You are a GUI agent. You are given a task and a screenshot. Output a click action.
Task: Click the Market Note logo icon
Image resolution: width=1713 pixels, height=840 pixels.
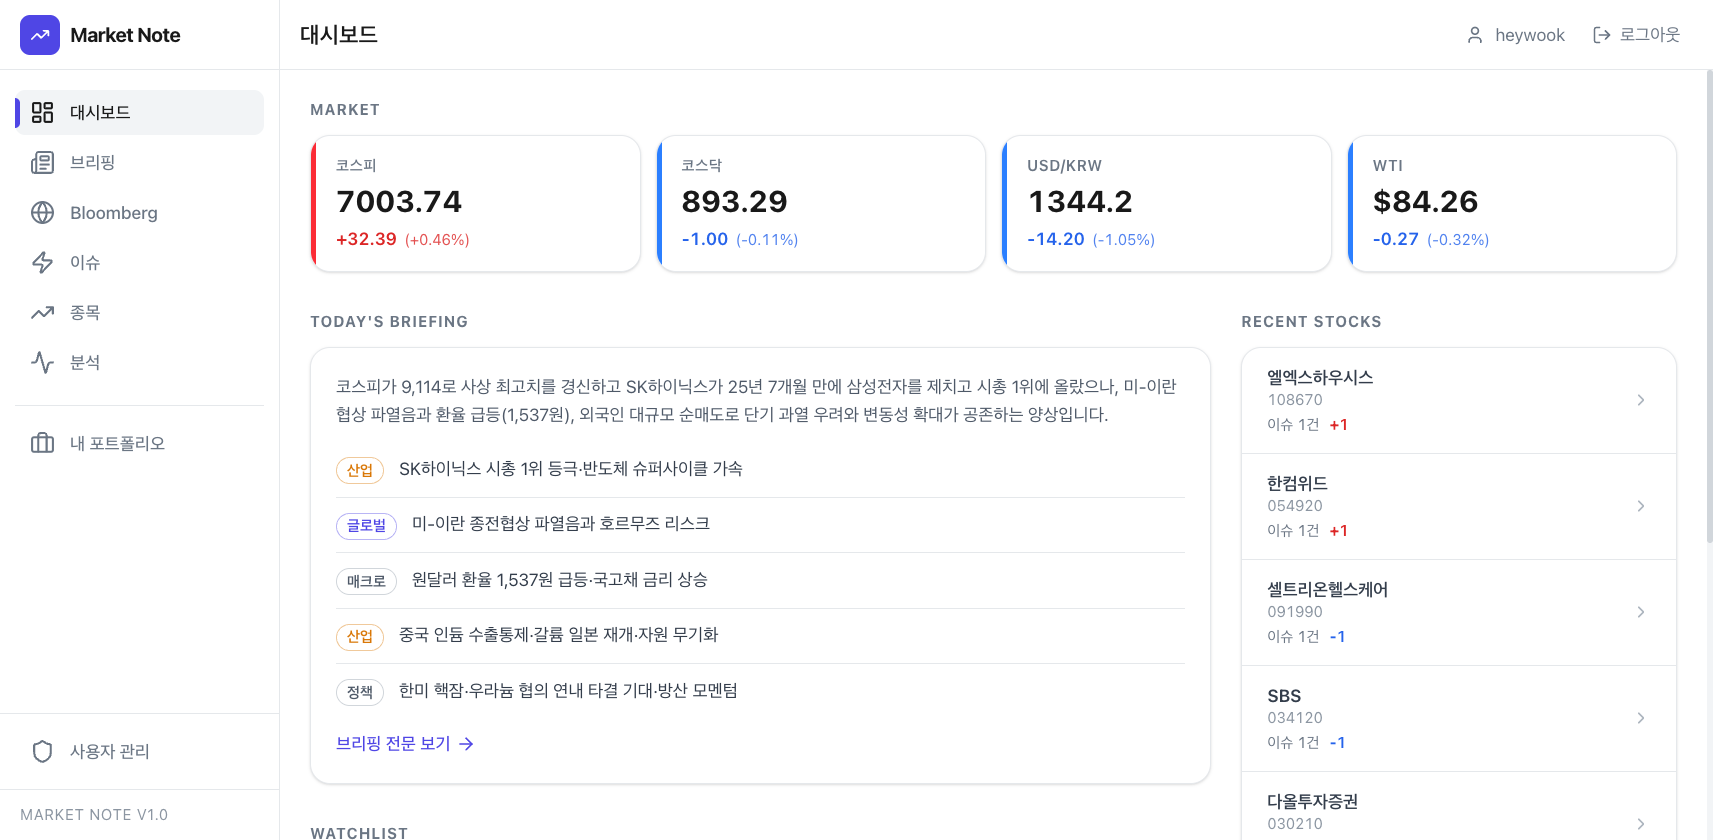(40, 35)
